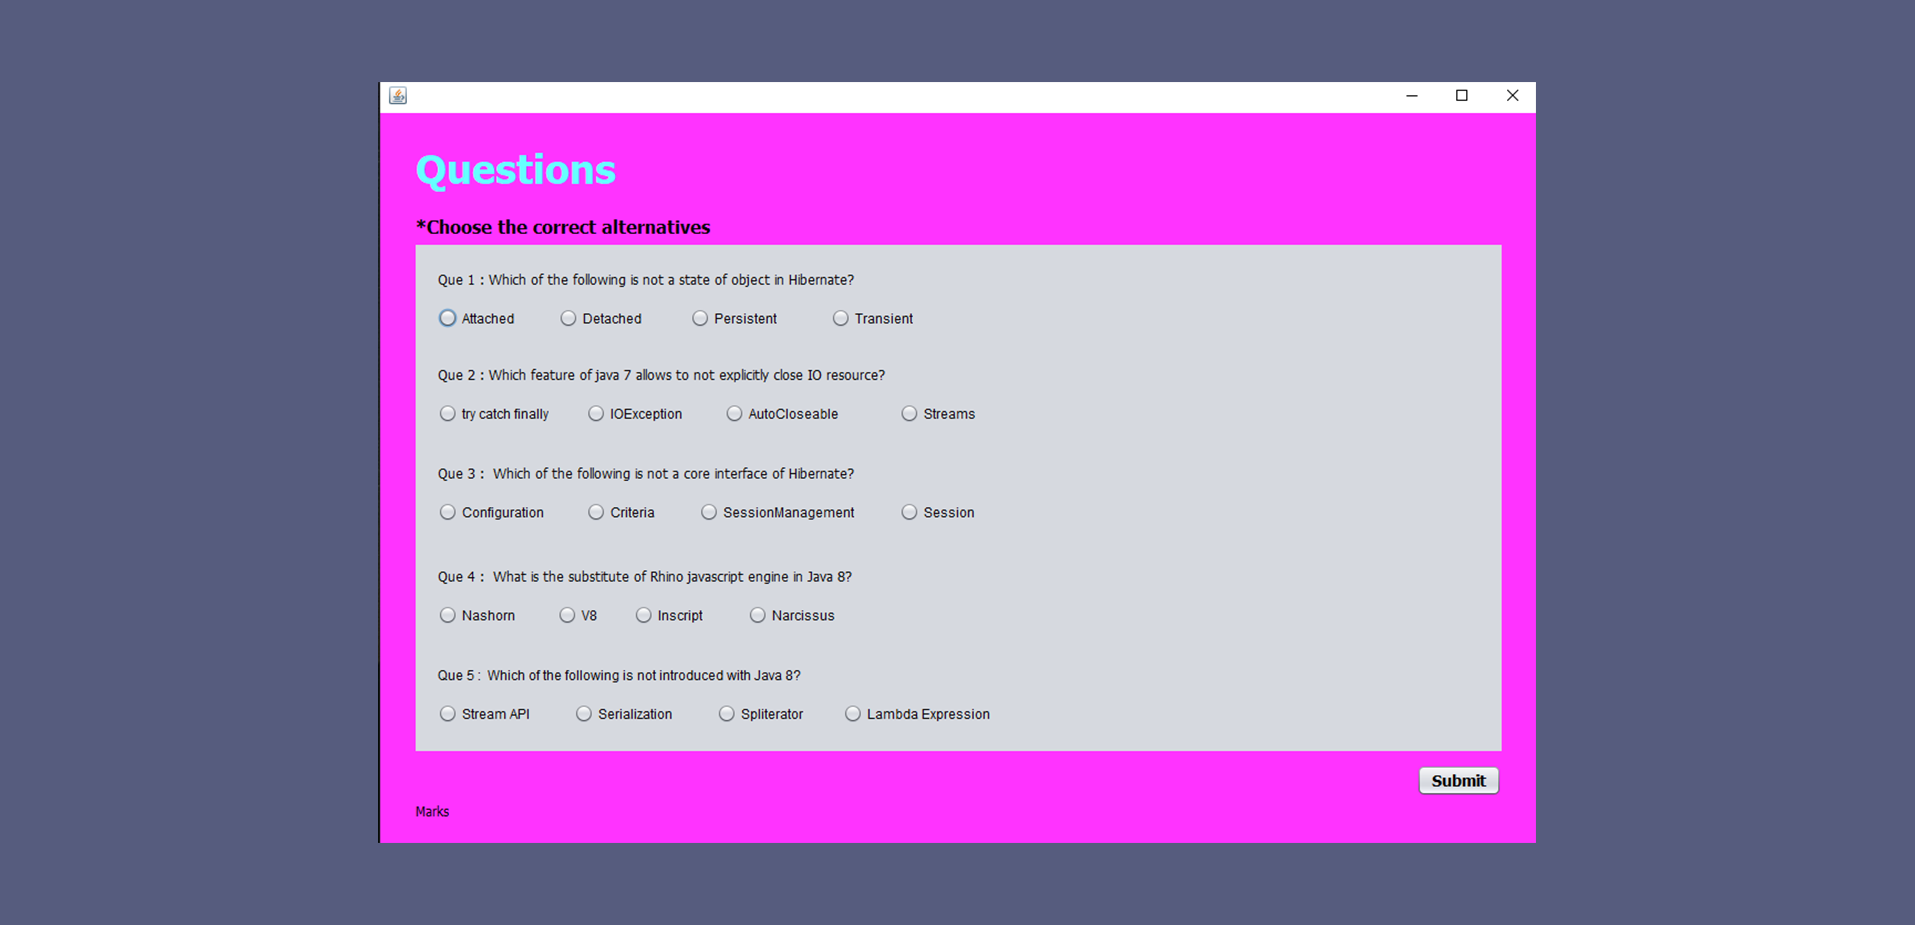Click the Submit button

(1458, 781)
